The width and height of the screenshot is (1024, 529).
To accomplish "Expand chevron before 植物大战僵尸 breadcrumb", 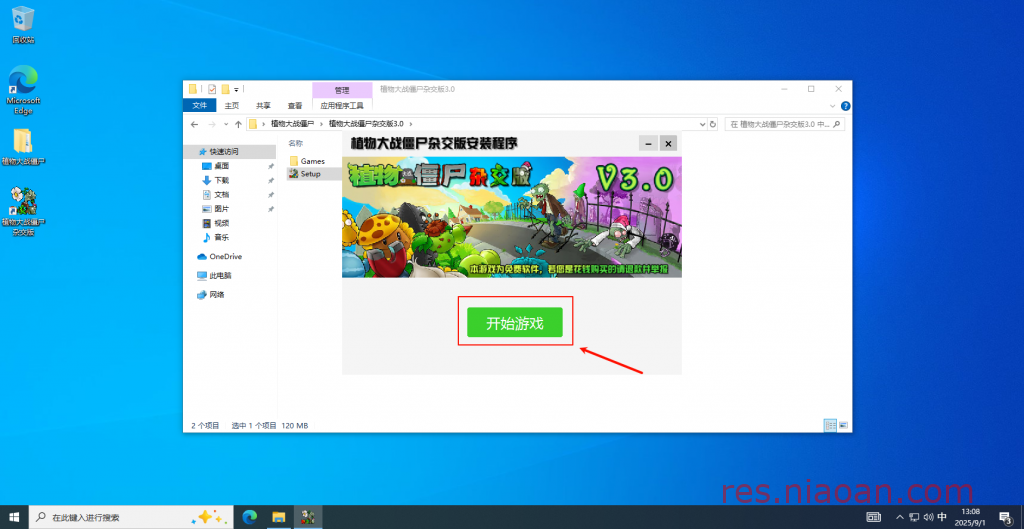I will point(263,123).
